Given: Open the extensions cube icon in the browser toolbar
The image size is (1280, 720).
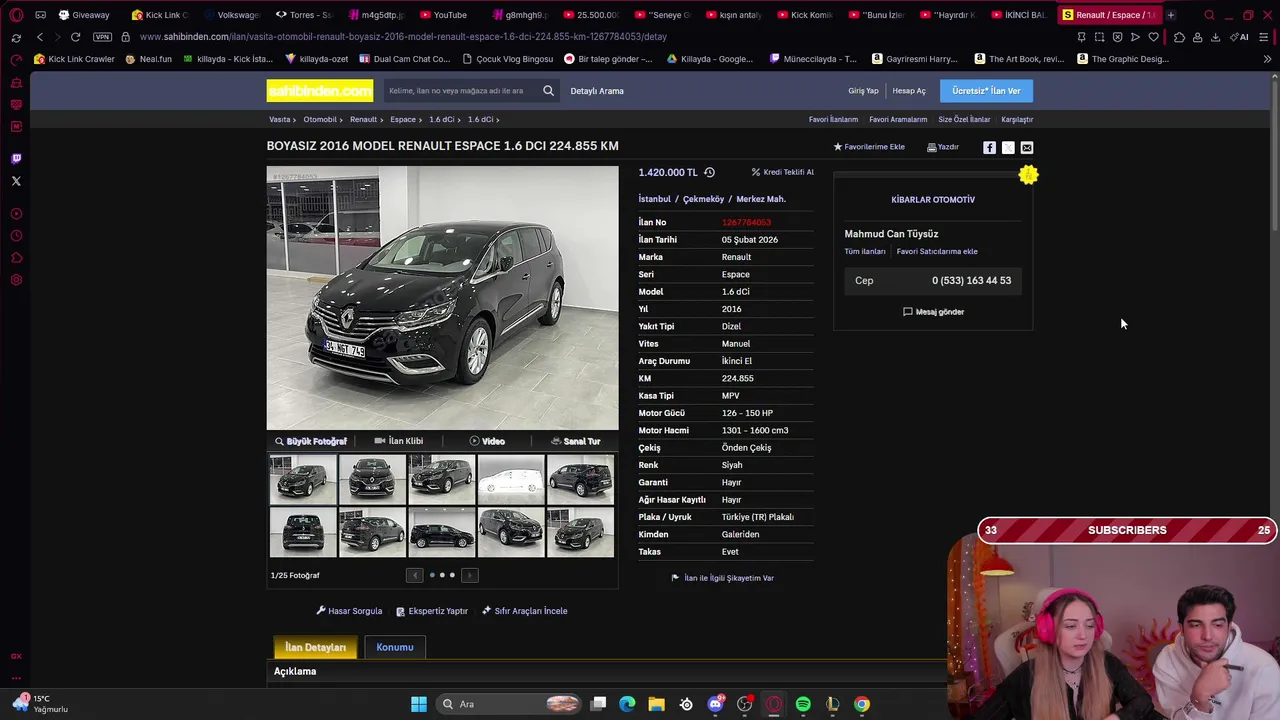Looking at the screenshot, I should coord(1179,37).
